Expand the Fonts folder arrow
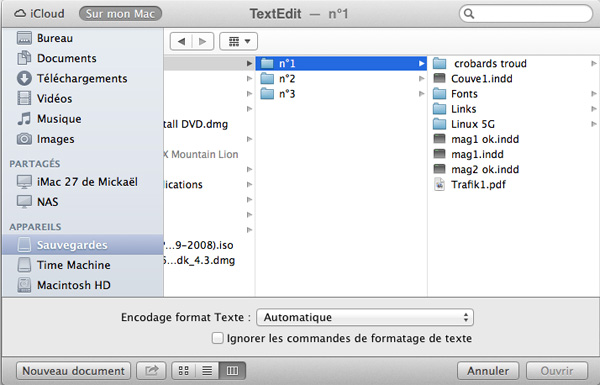Viewport: 600px width, 385px height. (593, 94)
